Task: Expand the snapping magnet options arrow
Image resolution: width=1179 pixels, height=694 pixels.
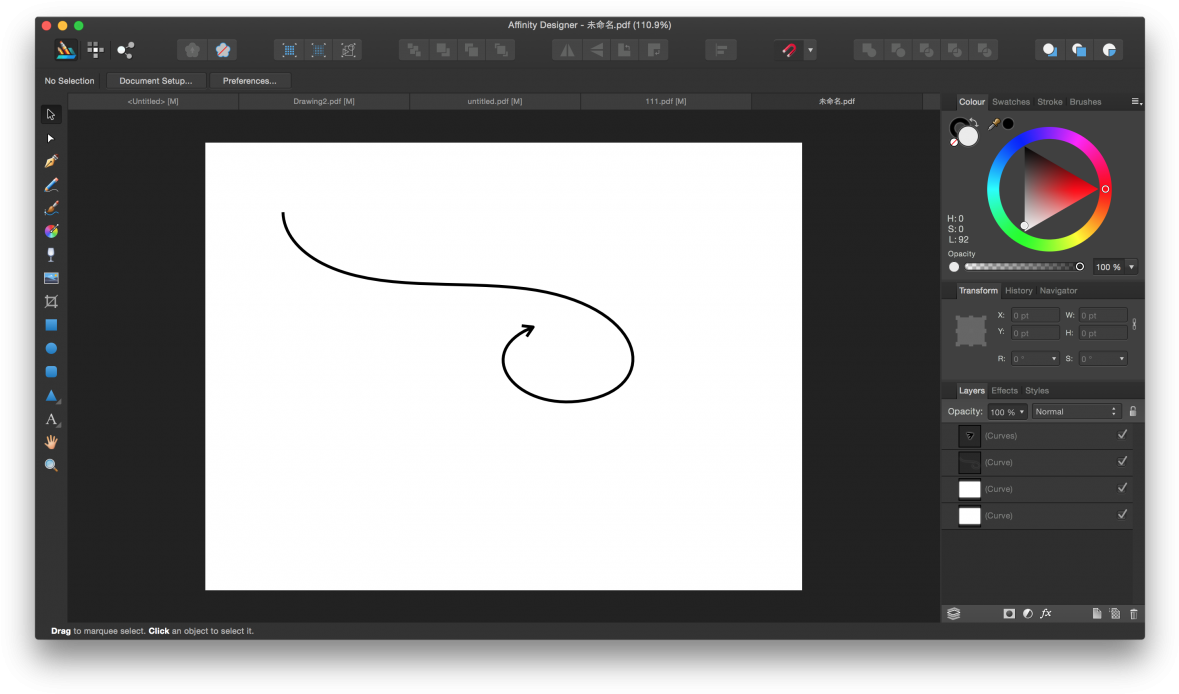Action: click(x=810, y=50)
